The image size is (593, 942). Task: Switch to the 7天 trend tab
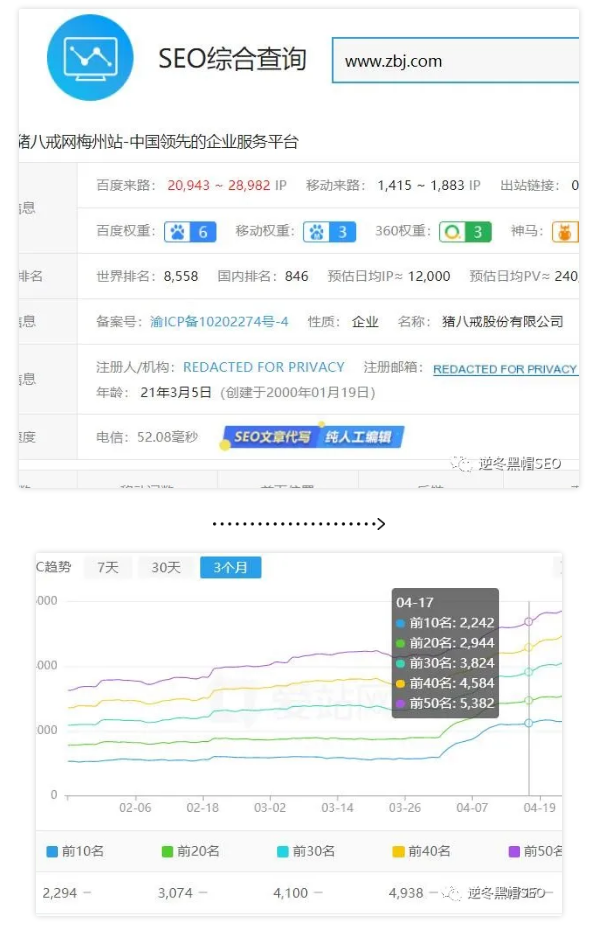108,567
